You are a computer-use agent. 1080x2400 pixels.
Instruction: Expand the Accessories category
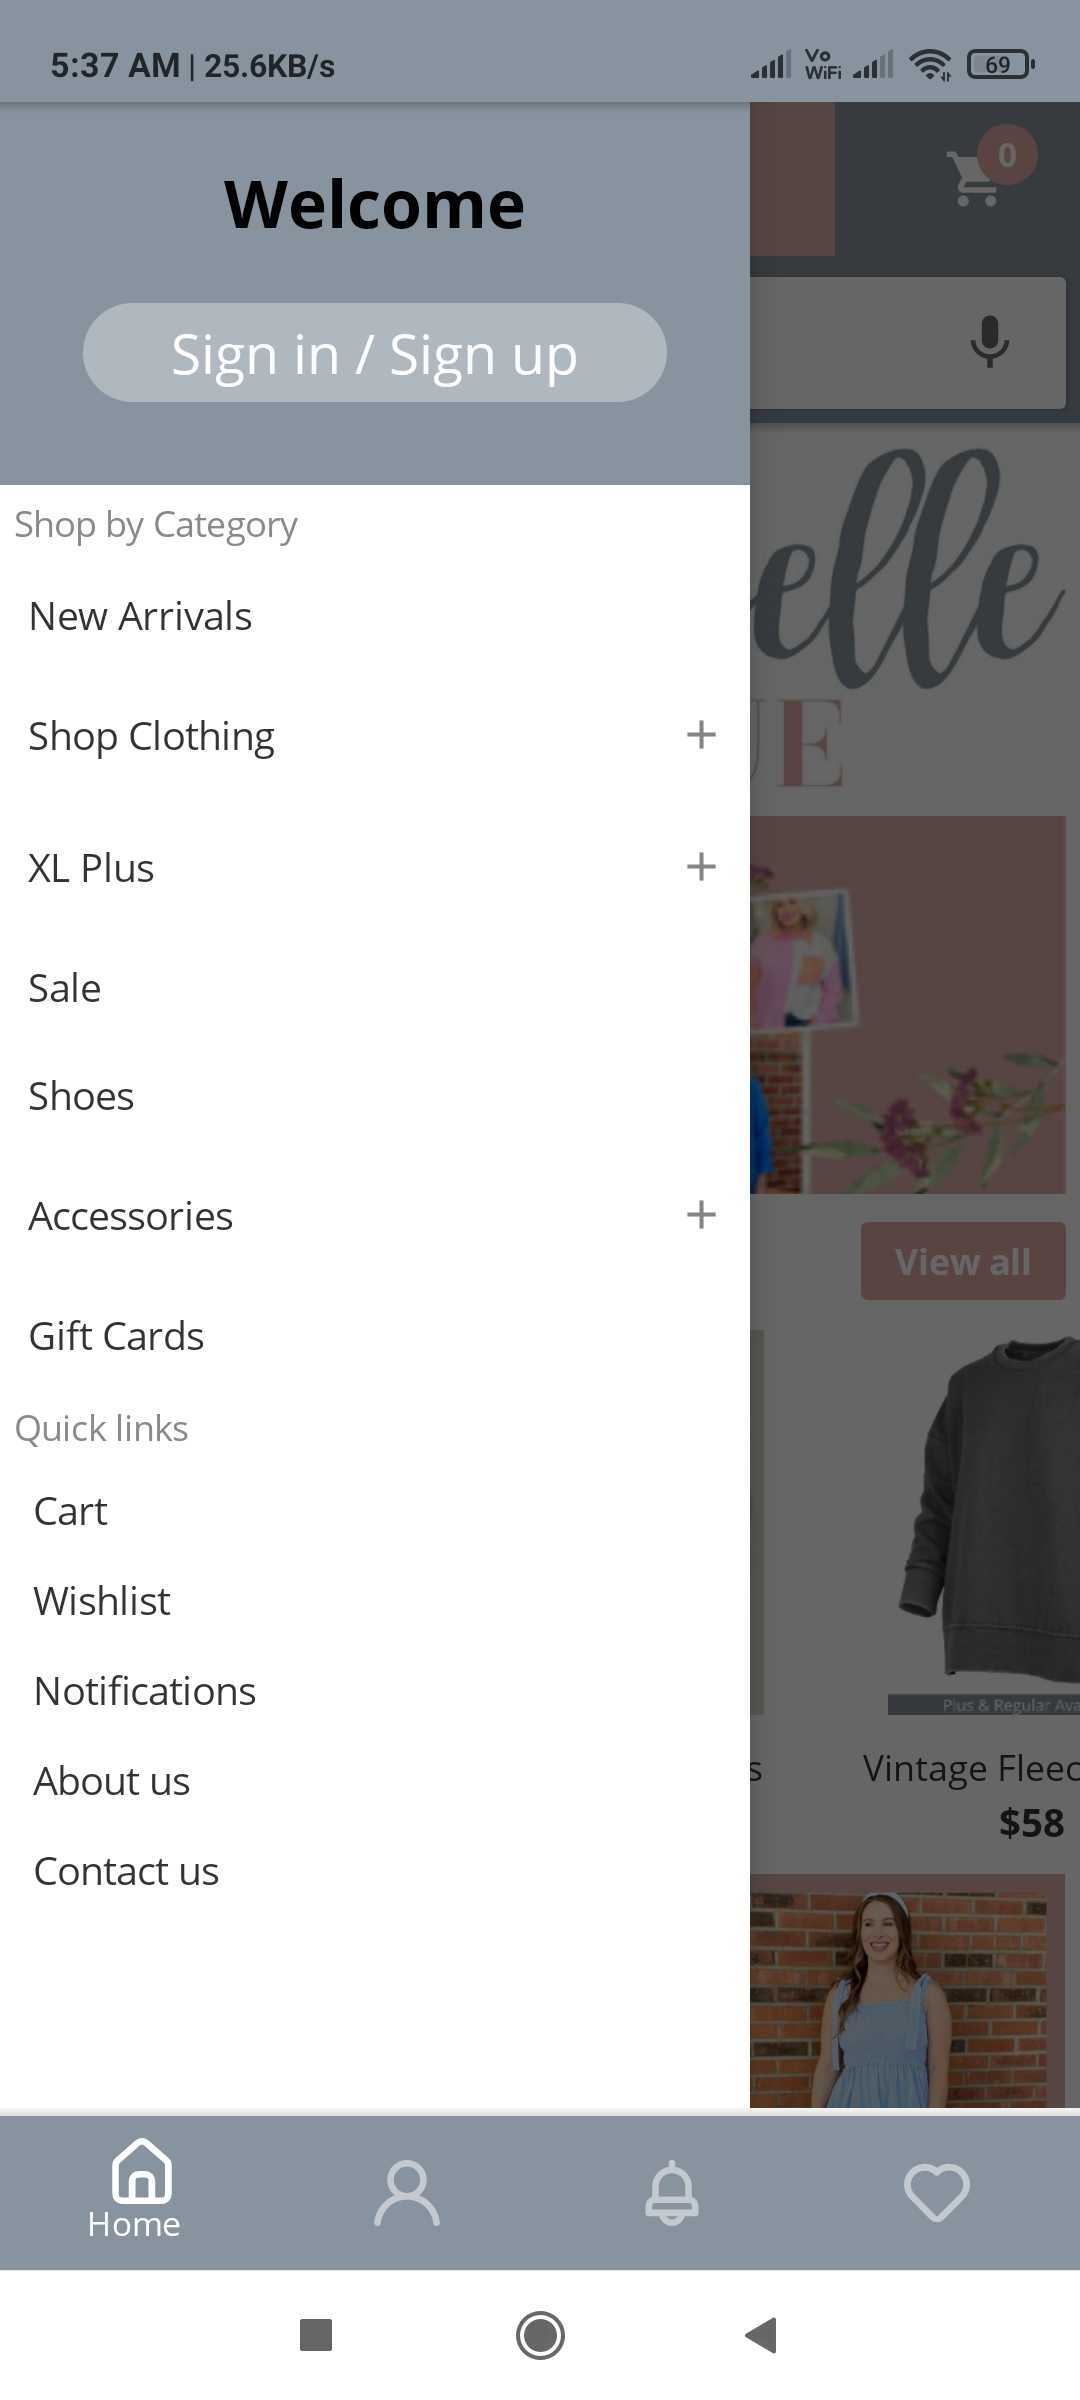coord(701,1215)
